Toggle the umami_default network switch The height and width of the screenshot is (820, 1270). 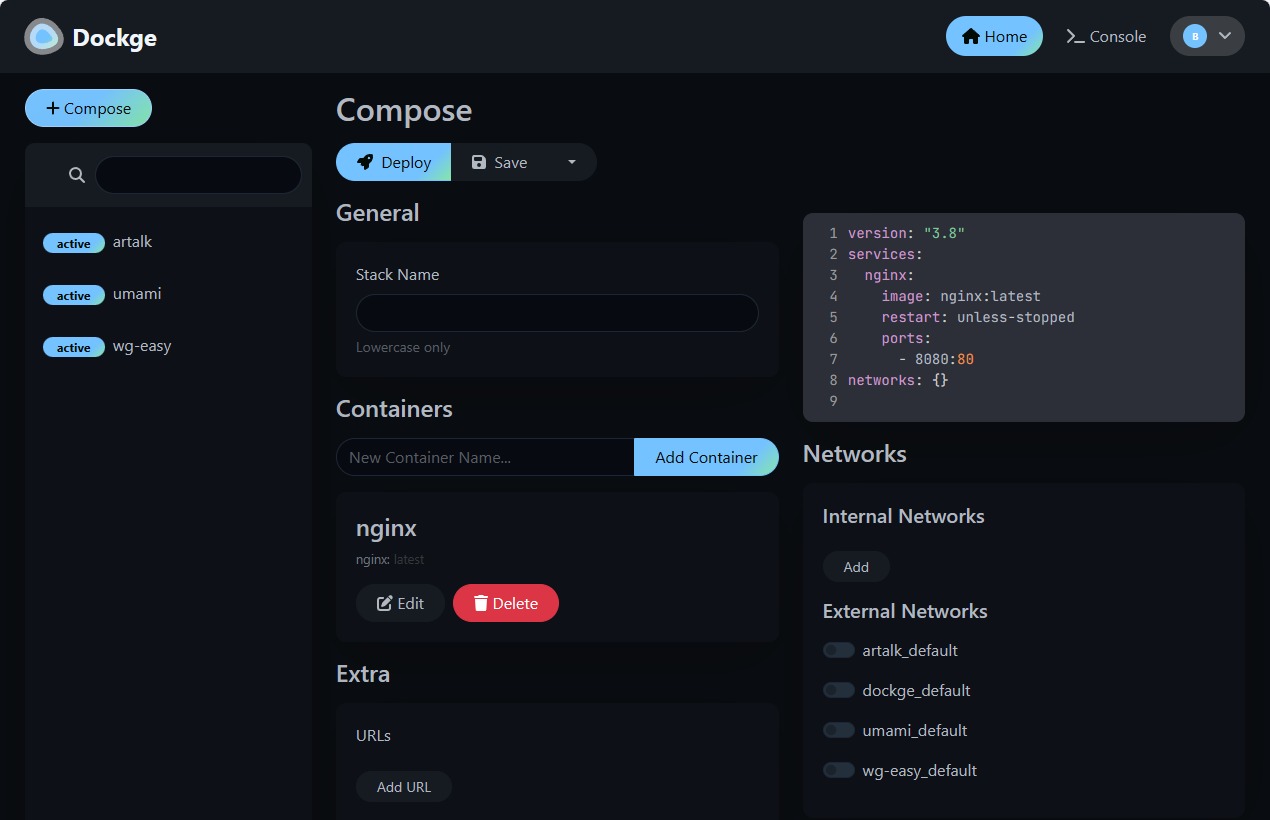(838, 729)
